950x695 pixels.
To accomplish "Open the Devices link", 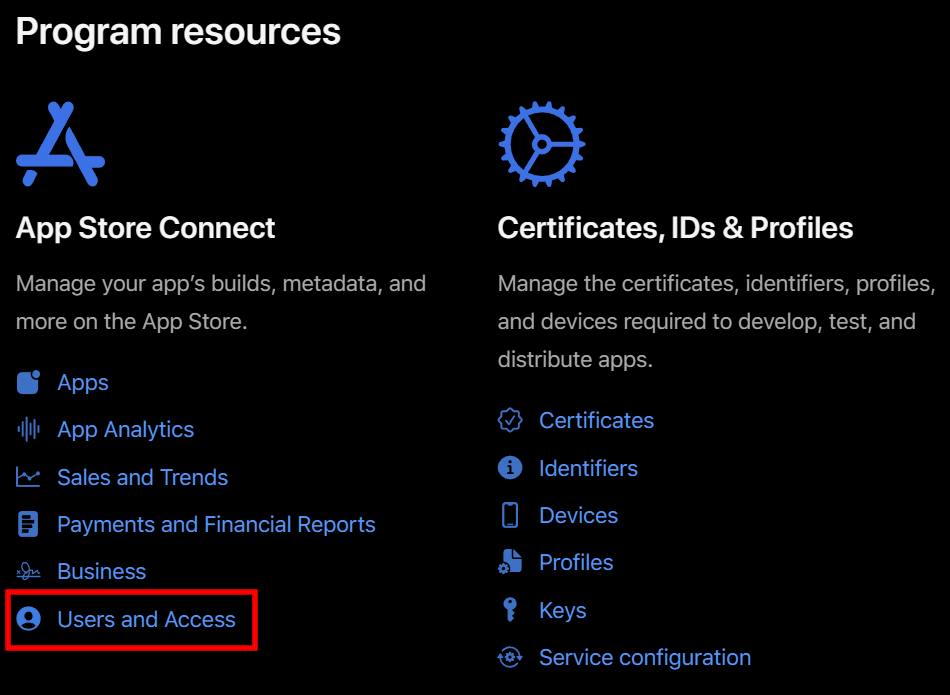I will point(579,515).
